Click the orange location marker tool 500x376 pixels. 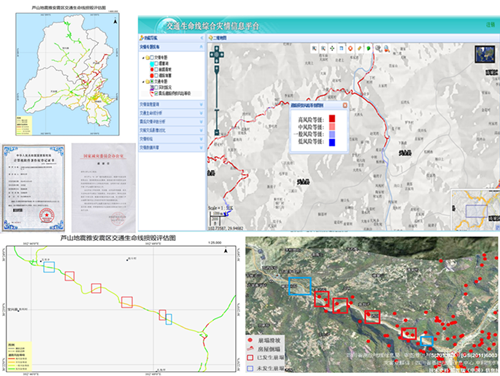tap(350, 49)
